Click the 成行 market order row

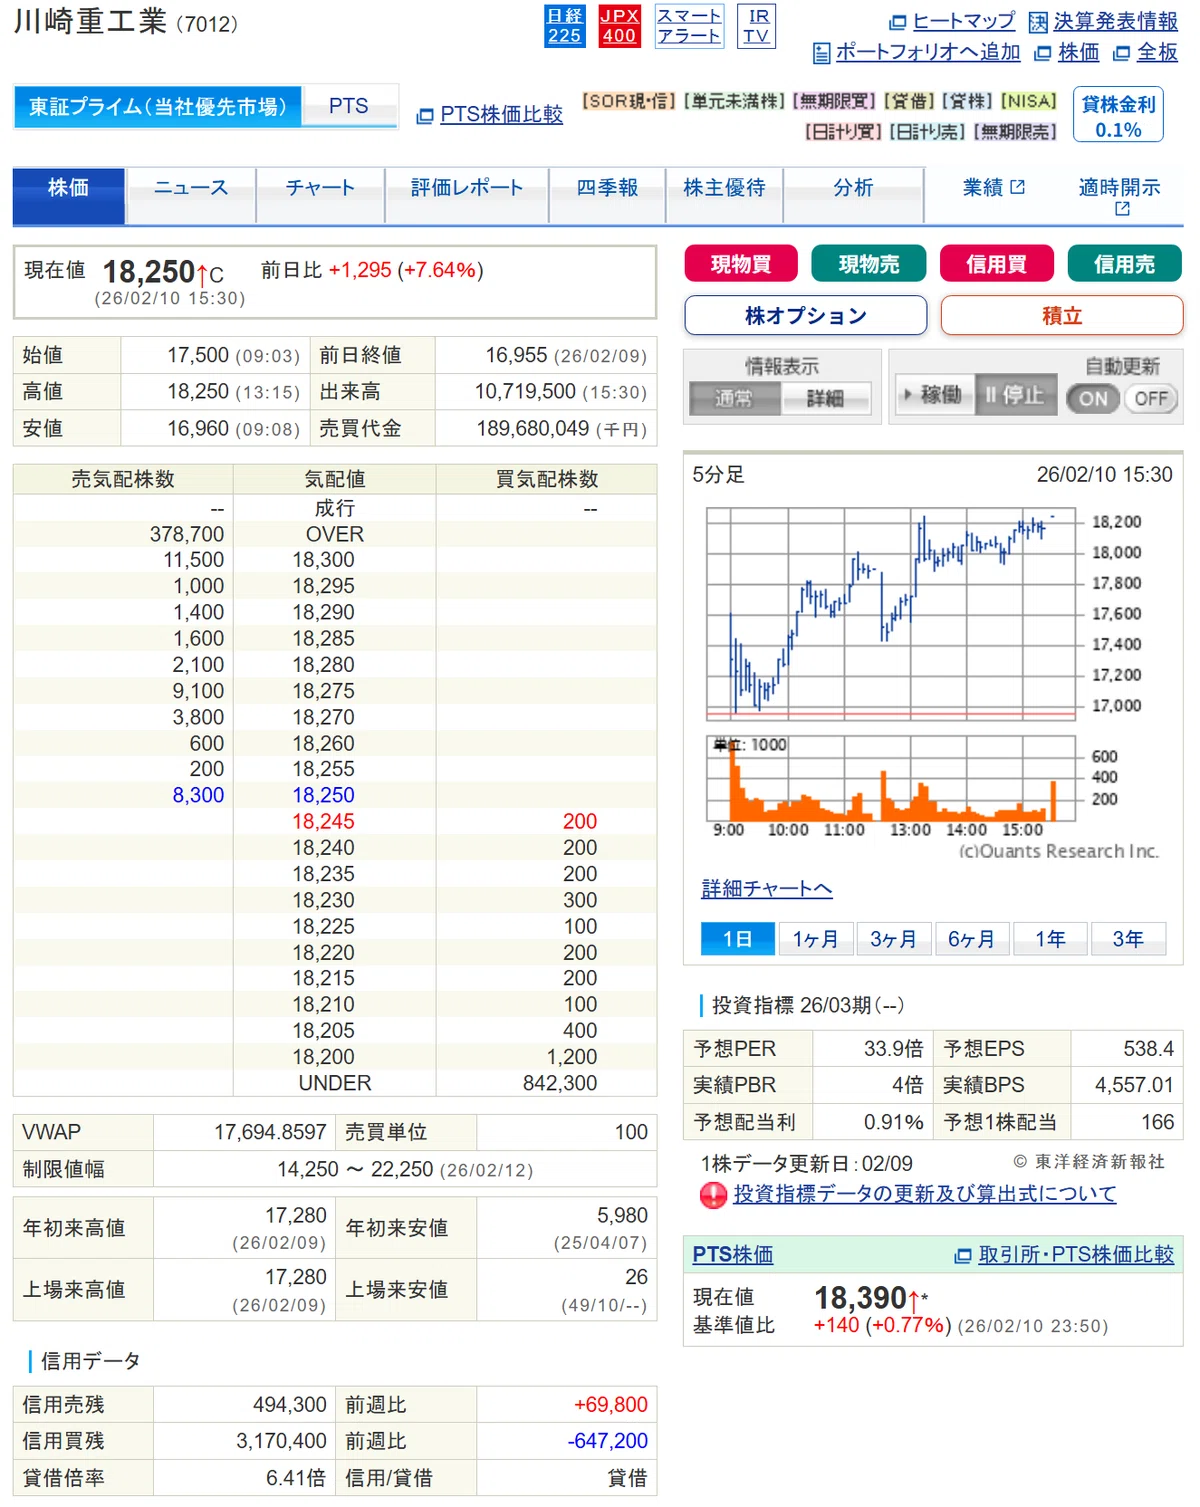(x=335, y=508)
